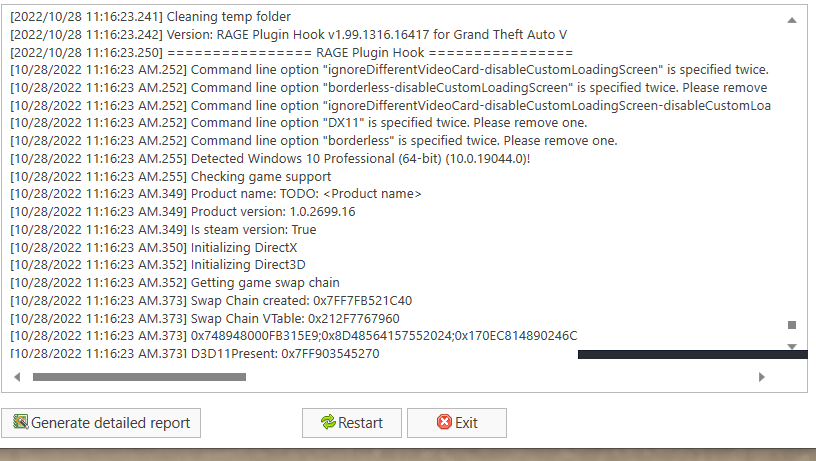Click the horizontal scrollbar thumb

(139, 377)
